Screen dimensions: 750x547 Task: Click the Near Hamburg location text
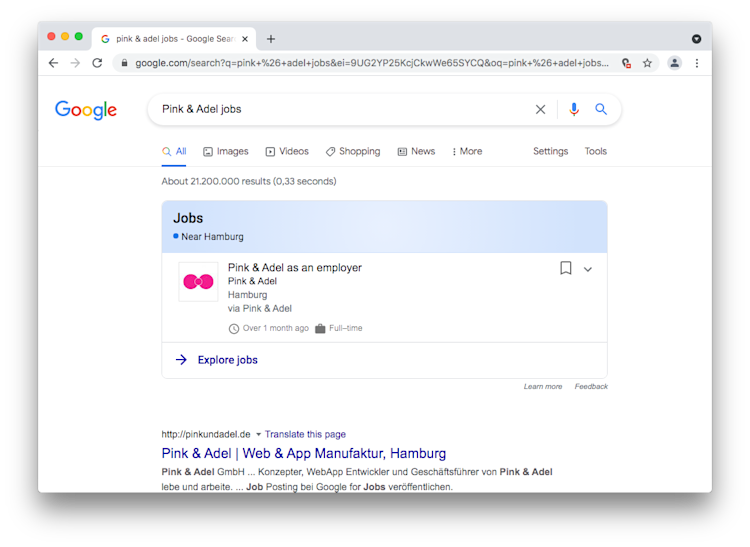click(212, 237)
